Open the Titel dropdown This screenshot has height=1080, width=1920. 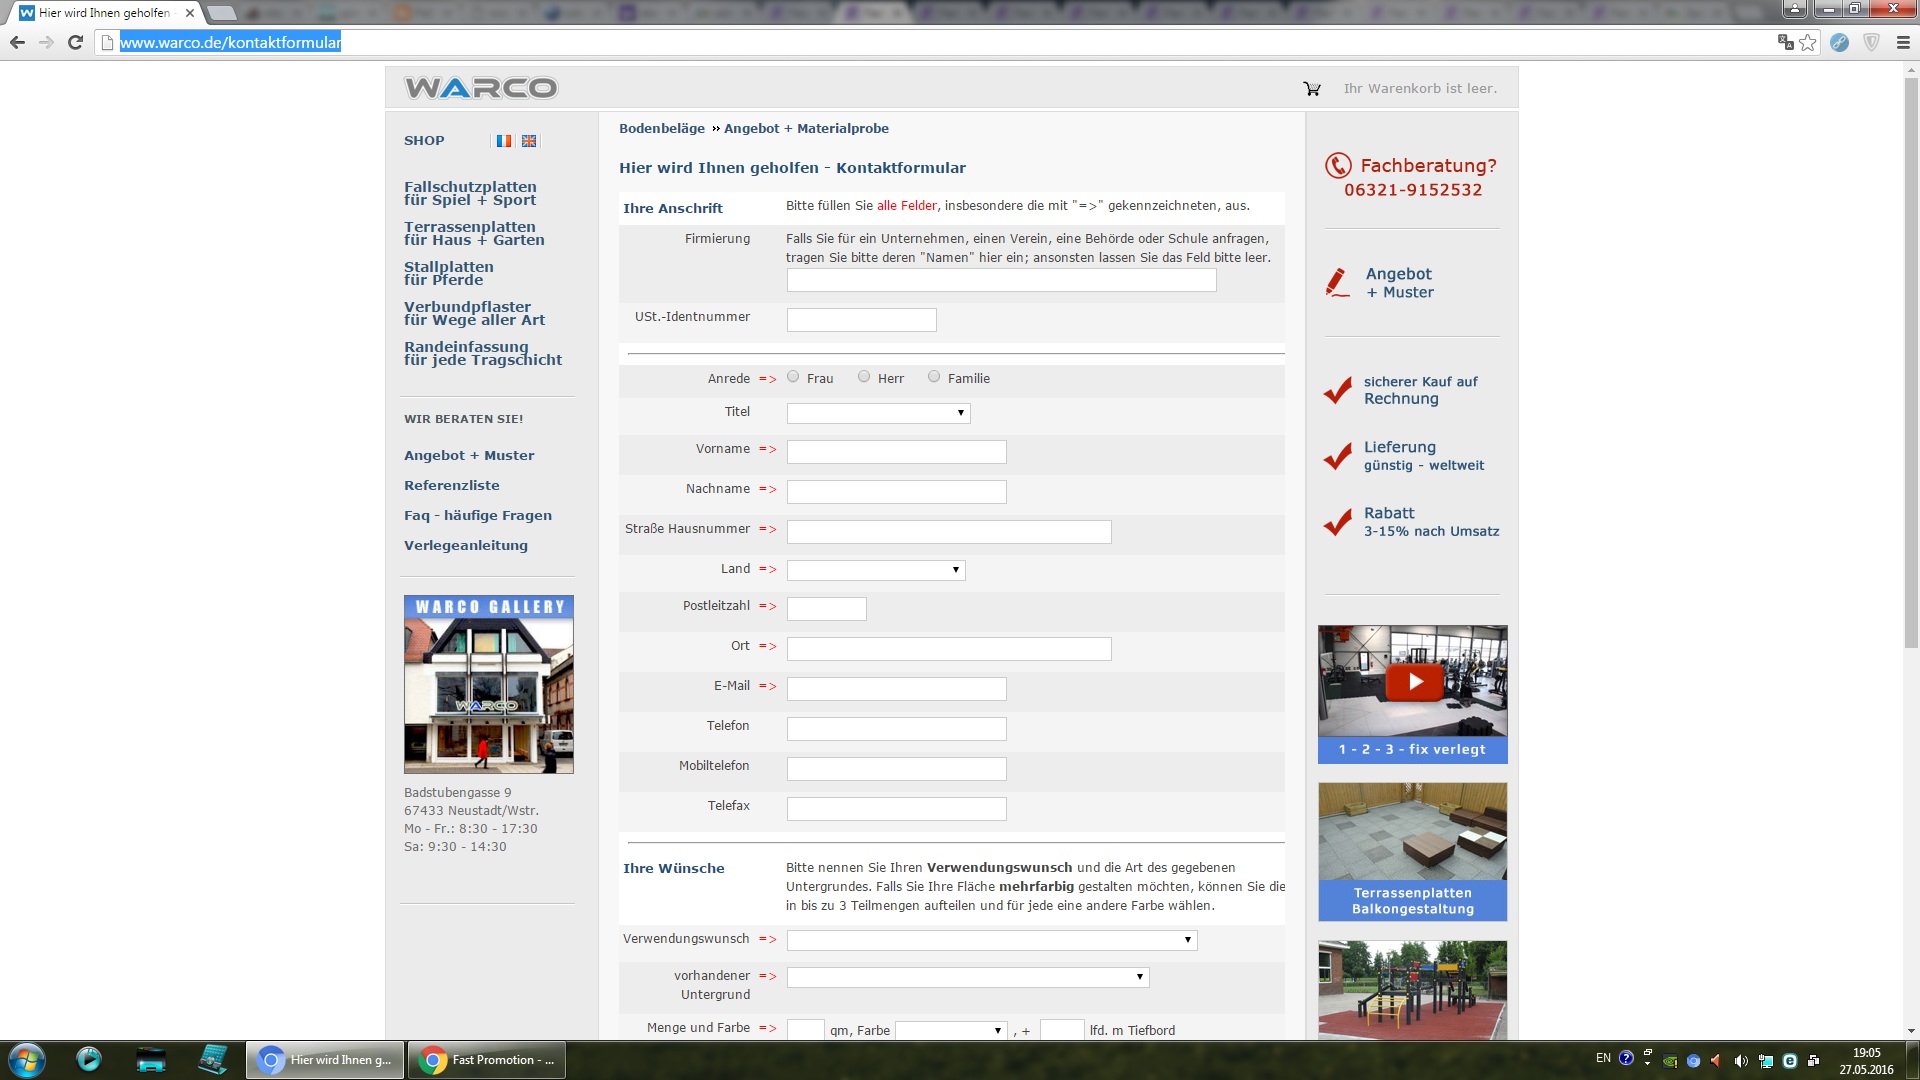878,413
